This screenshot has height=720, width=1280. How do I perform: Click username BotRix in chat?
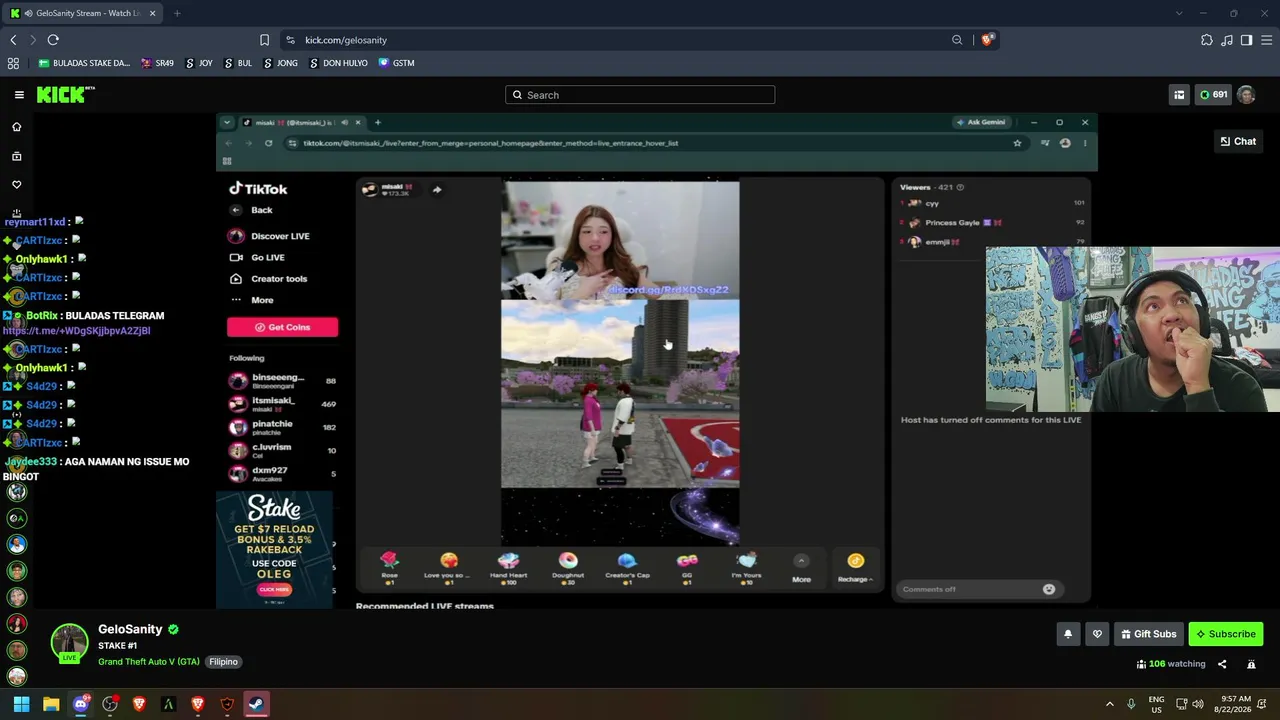click(42, 316)
